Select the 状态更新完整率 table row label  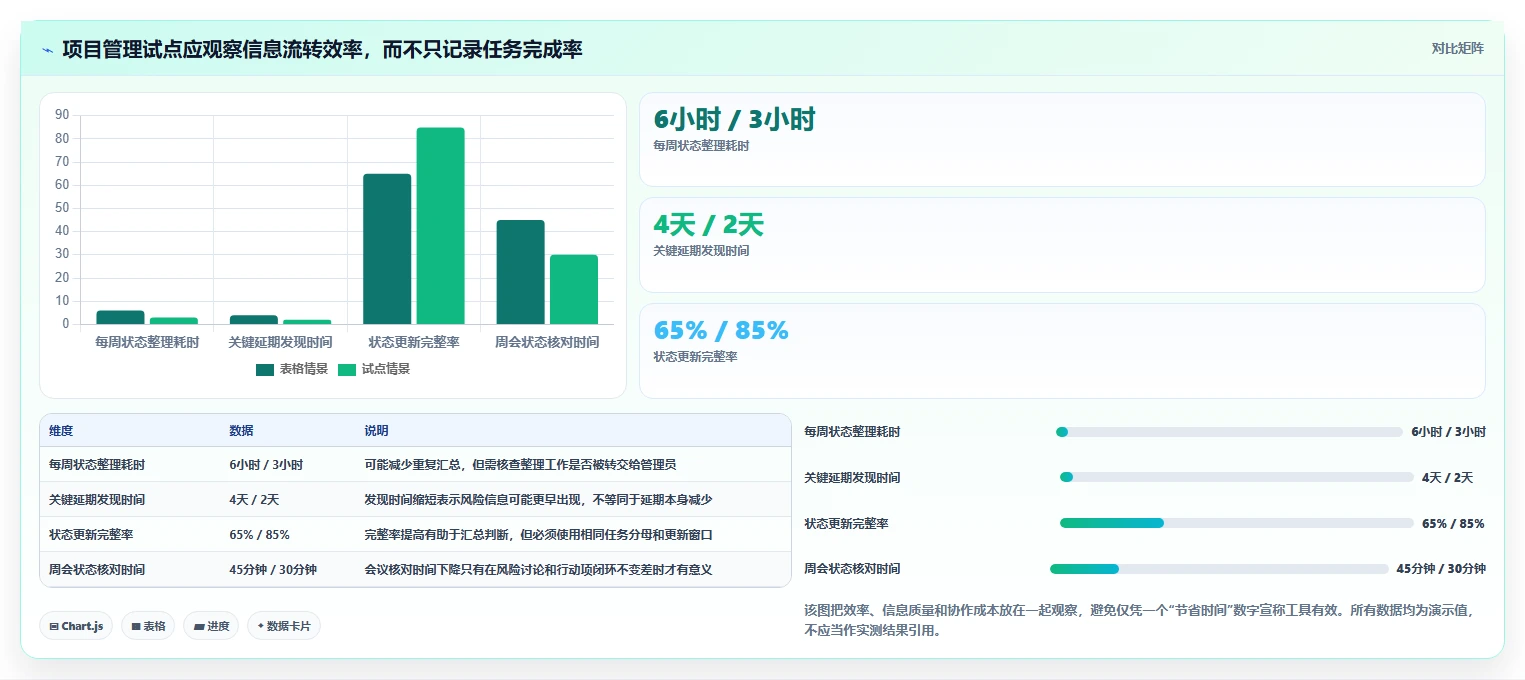(91, 535)
